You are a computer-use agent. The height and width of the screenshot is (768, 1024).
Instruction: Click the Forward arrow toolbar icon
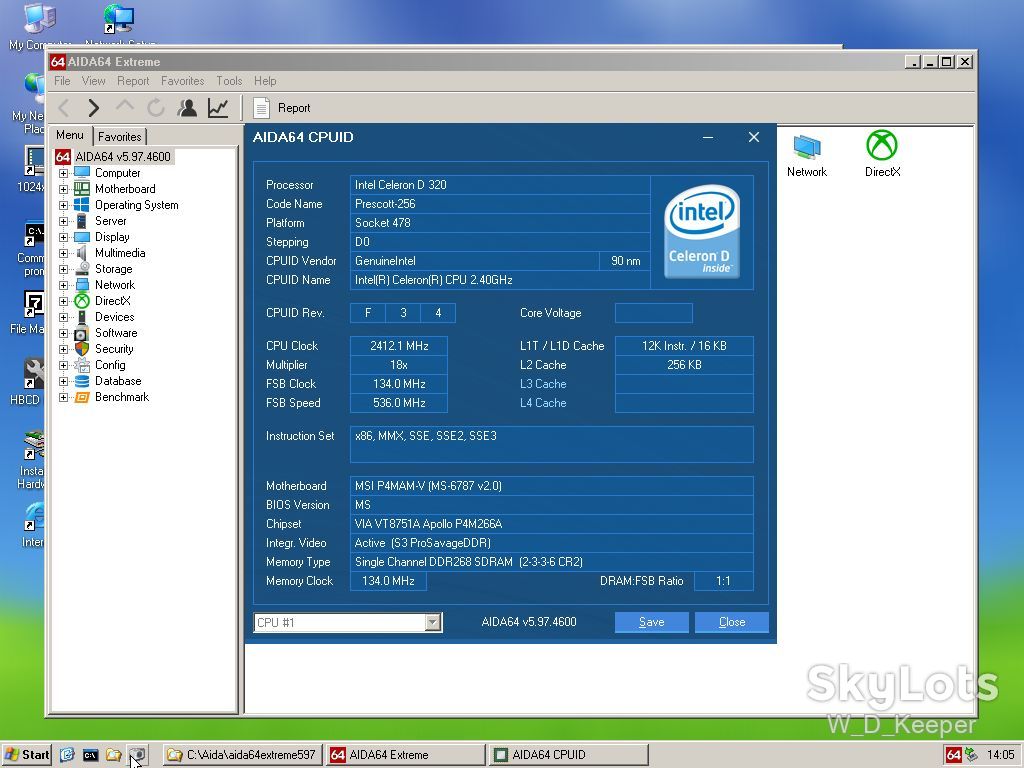pos(94,108)
